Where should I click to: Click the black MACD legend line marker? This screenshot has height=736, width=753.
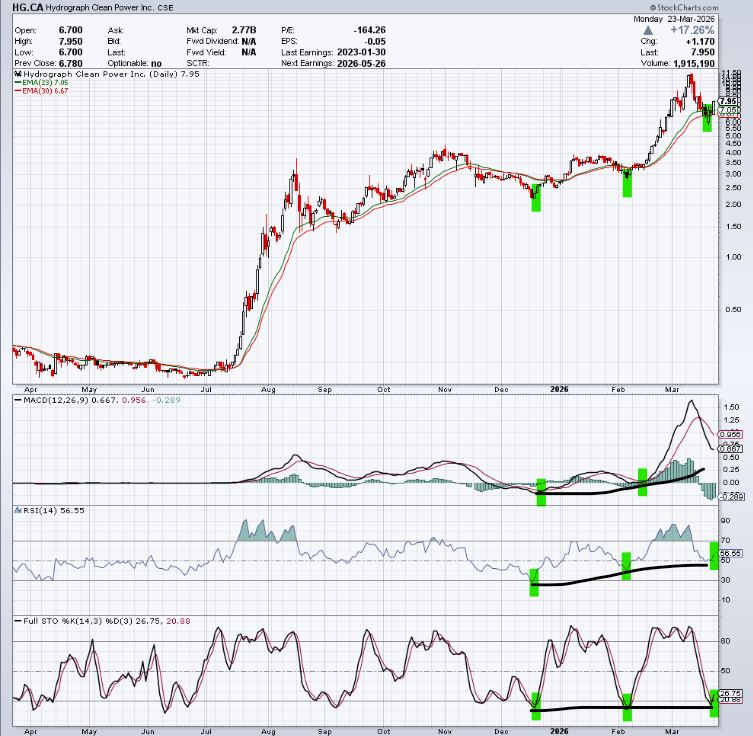coord(18,400)
